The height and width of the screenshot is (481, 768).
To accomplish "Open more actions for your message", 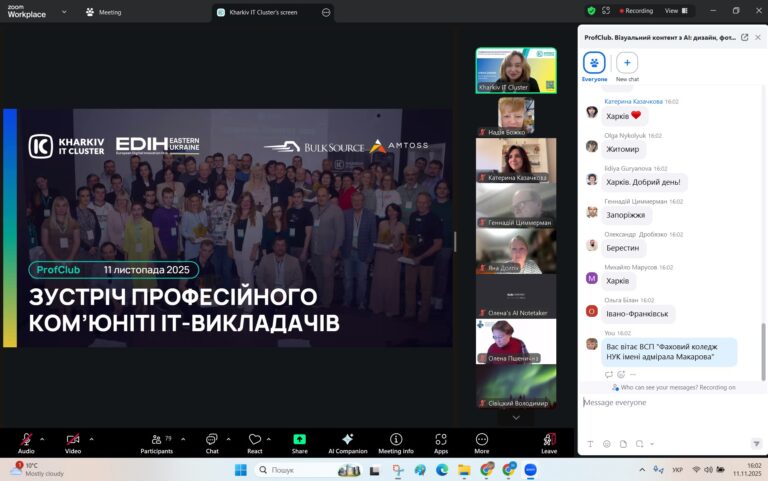I will [x=633, y=374].
